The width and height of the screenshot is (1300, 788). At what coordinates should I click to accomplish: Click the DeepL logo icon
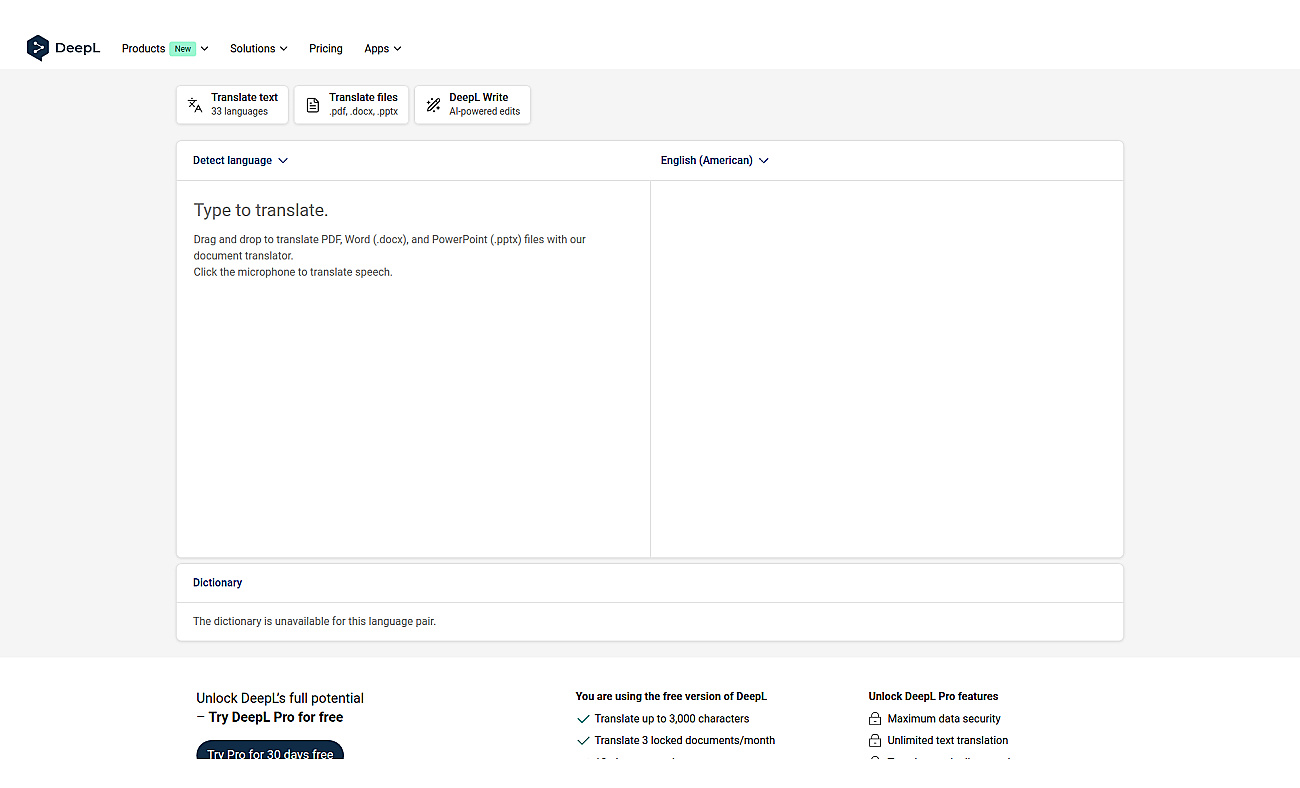tap(37, 48)
